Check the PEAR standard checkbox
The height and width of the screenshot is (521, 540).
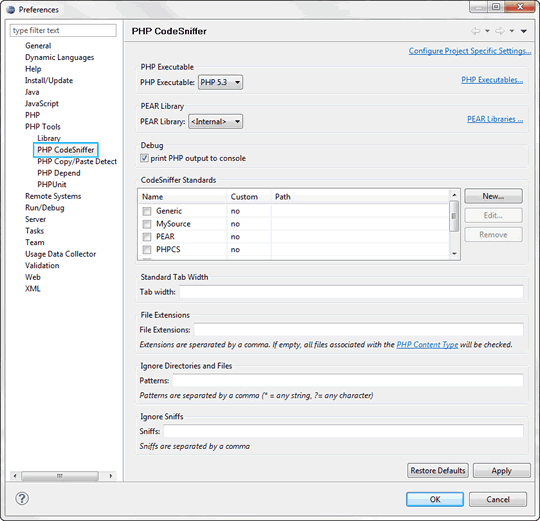pyautogui.click(x=147, y=237)
